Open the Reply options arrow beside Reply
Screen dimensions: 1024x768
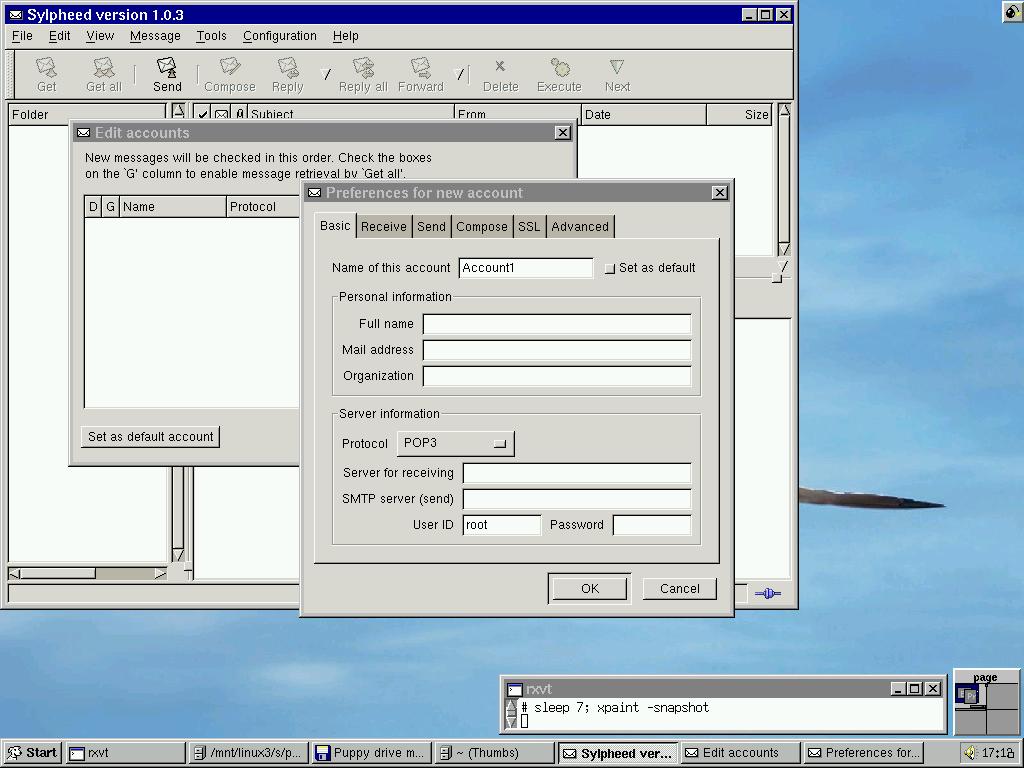tap(326, 74)
